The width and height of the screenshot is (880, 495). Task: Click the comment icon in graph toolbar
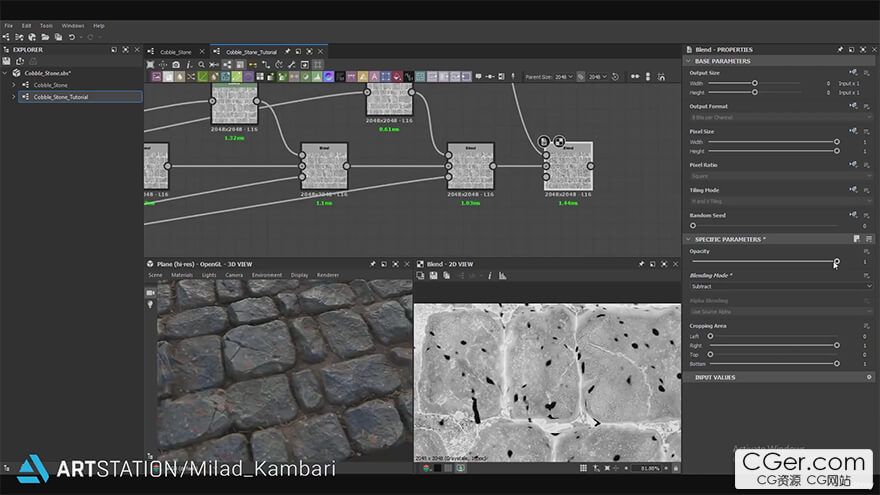[478, 76]
